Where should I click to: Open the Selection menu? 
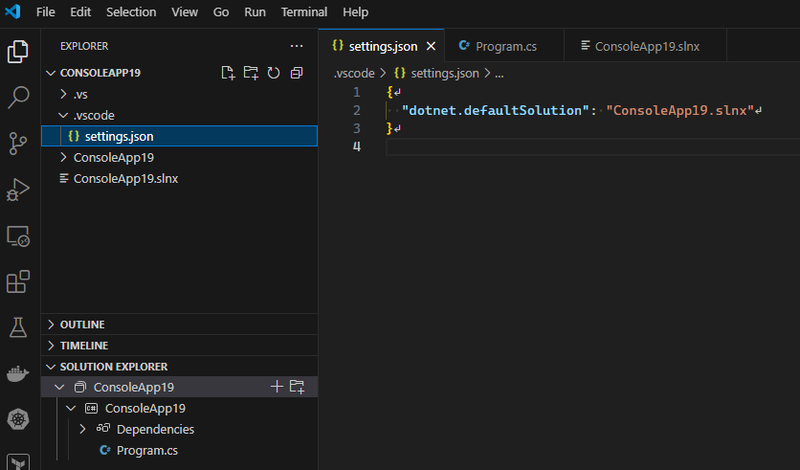[131, 12]
